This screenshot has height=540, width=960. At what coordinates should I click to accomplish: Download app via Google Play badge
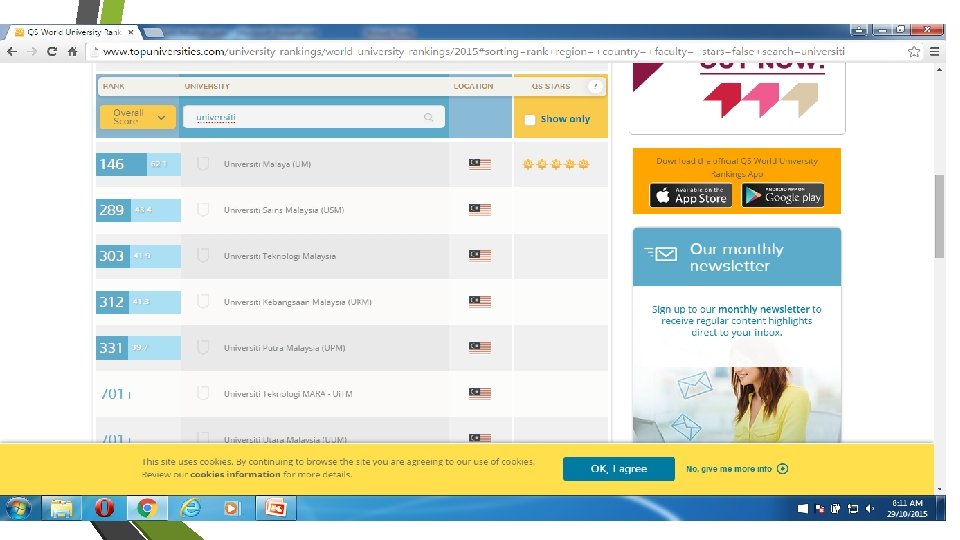[782, 195]
